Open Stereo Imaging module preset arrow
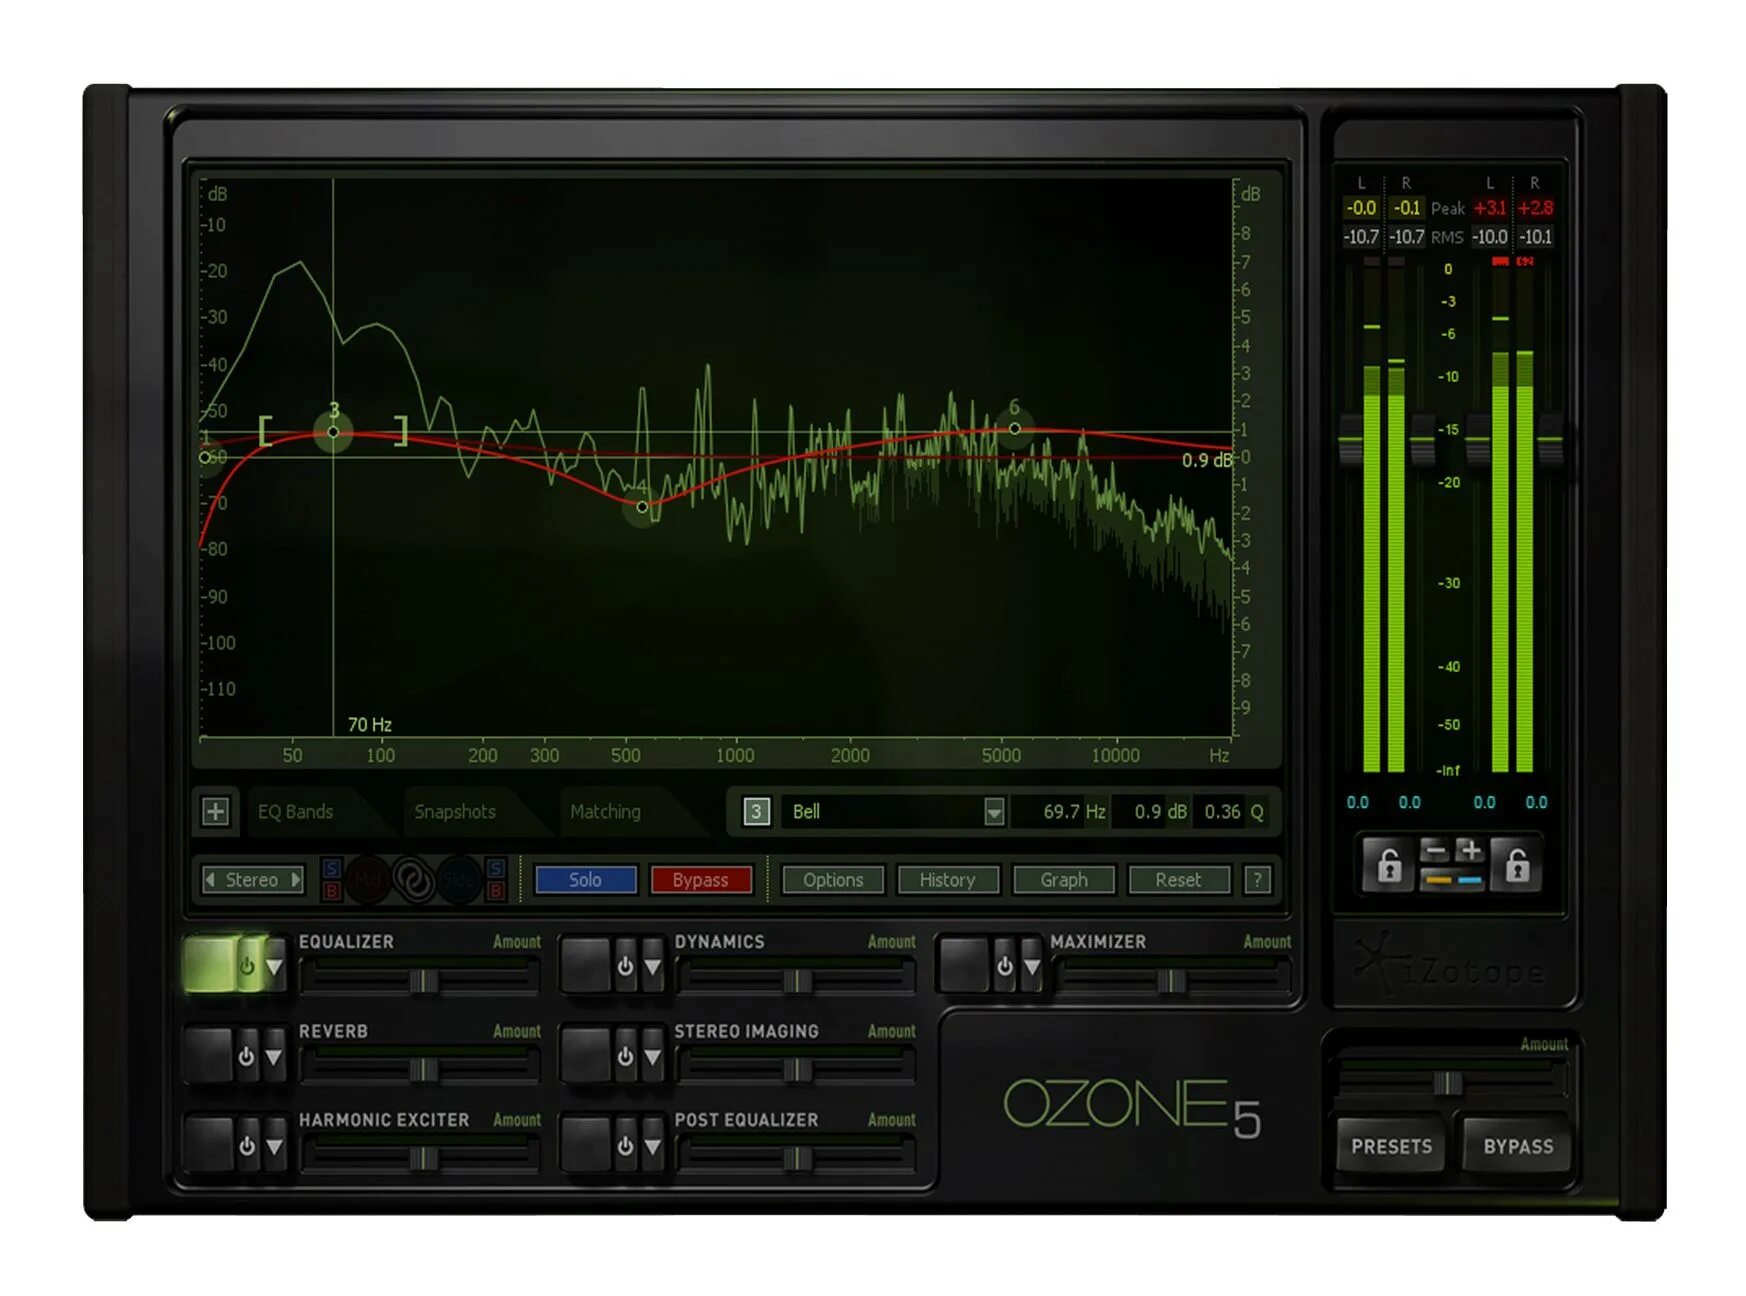 [653, 1056]
